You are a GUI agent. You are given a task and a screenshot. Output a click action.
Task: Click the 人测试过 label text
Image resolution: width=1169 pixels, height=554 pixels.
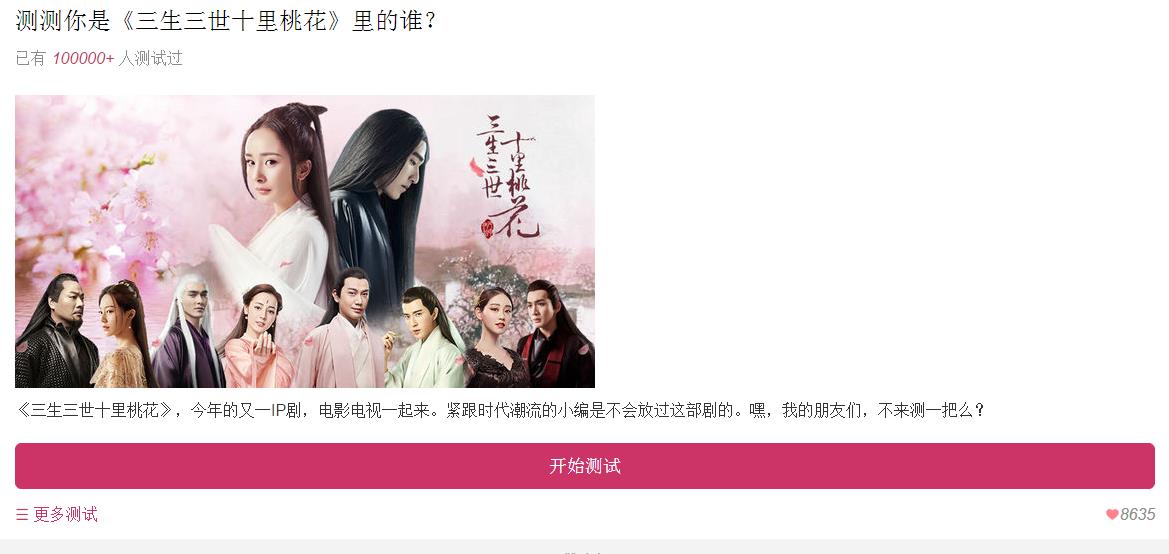point(151,58)
